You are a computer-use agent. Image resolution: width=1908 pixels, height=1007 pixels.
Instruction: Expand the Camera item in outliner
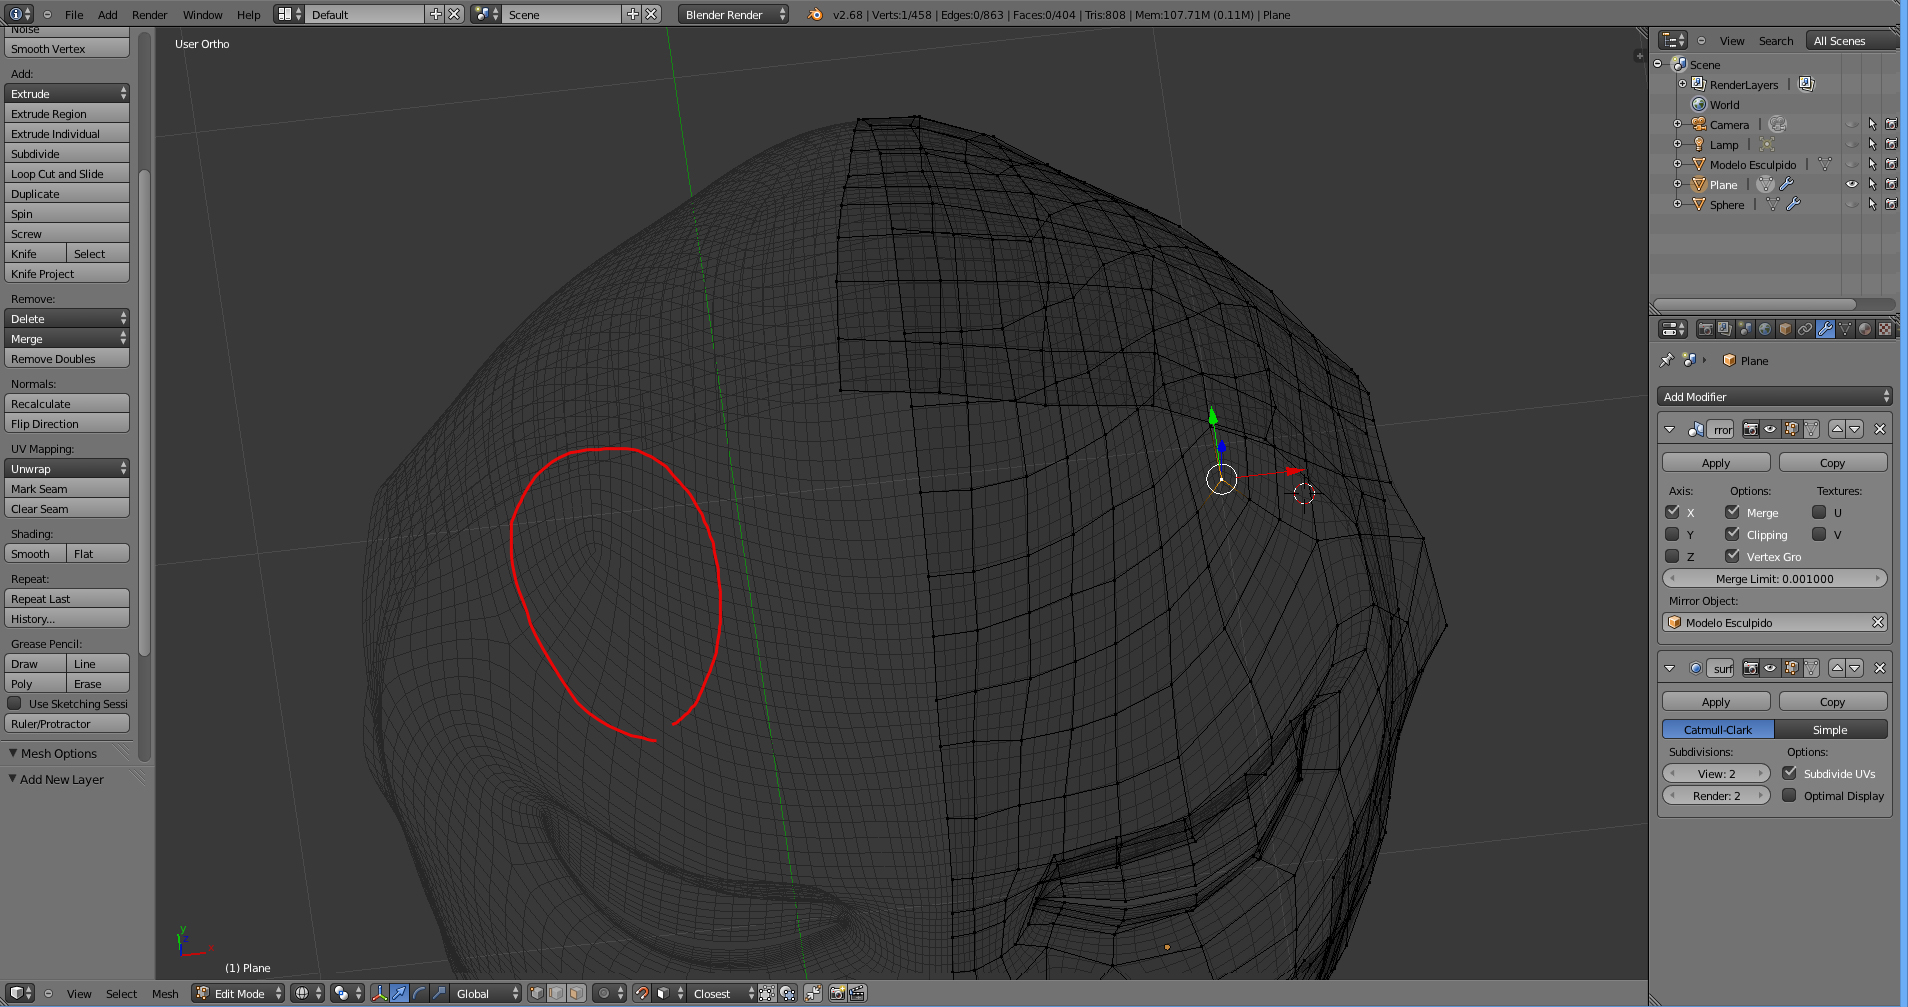coord(1678,124)
